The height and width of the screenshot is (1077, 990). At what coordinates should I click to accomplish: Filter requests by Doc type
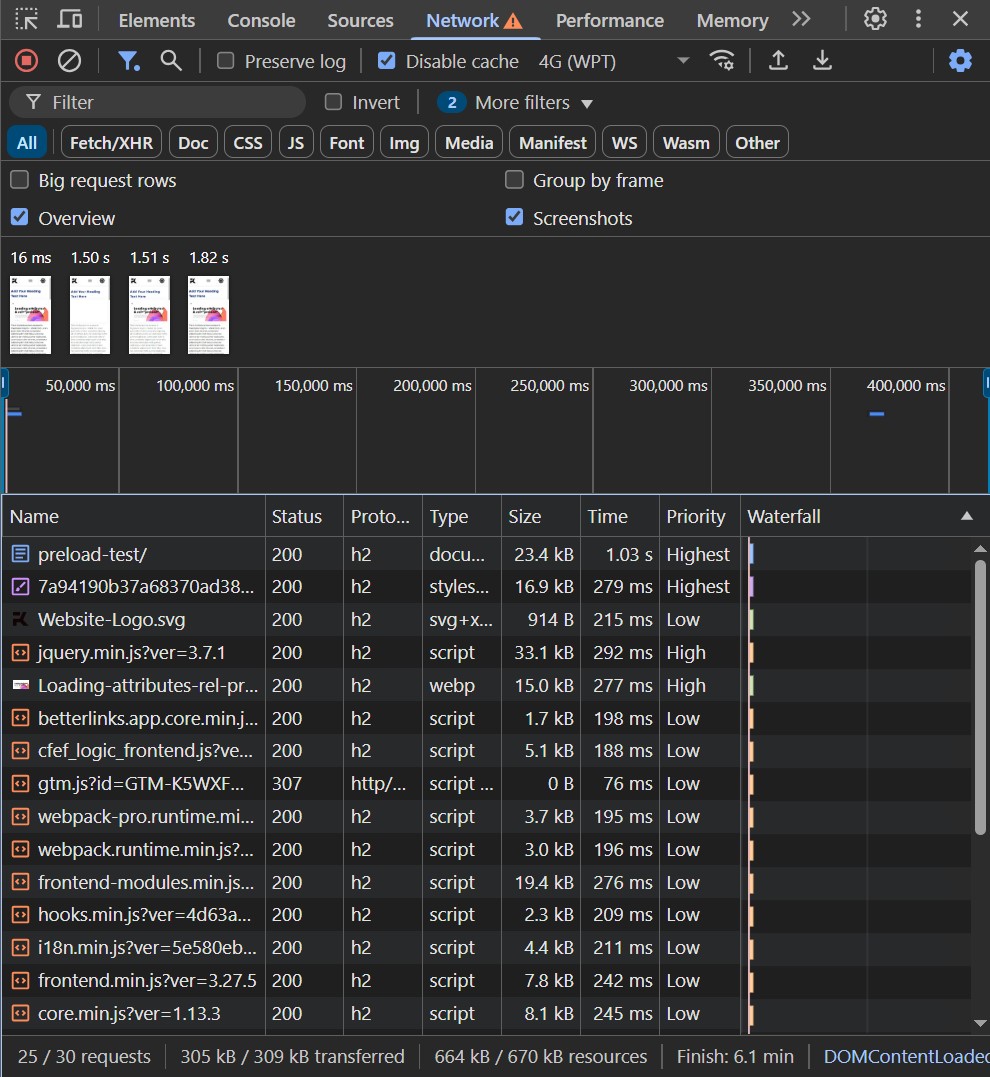coord(193,143)
